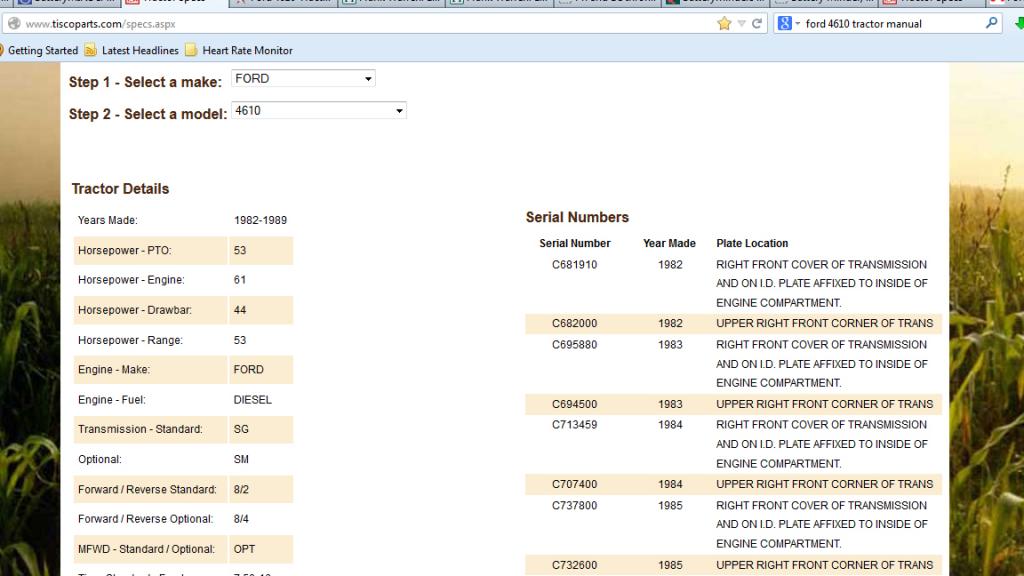Reload the page using the refresh icon
This screenshot has width=1024, height=576.
(x=757, y=24)
